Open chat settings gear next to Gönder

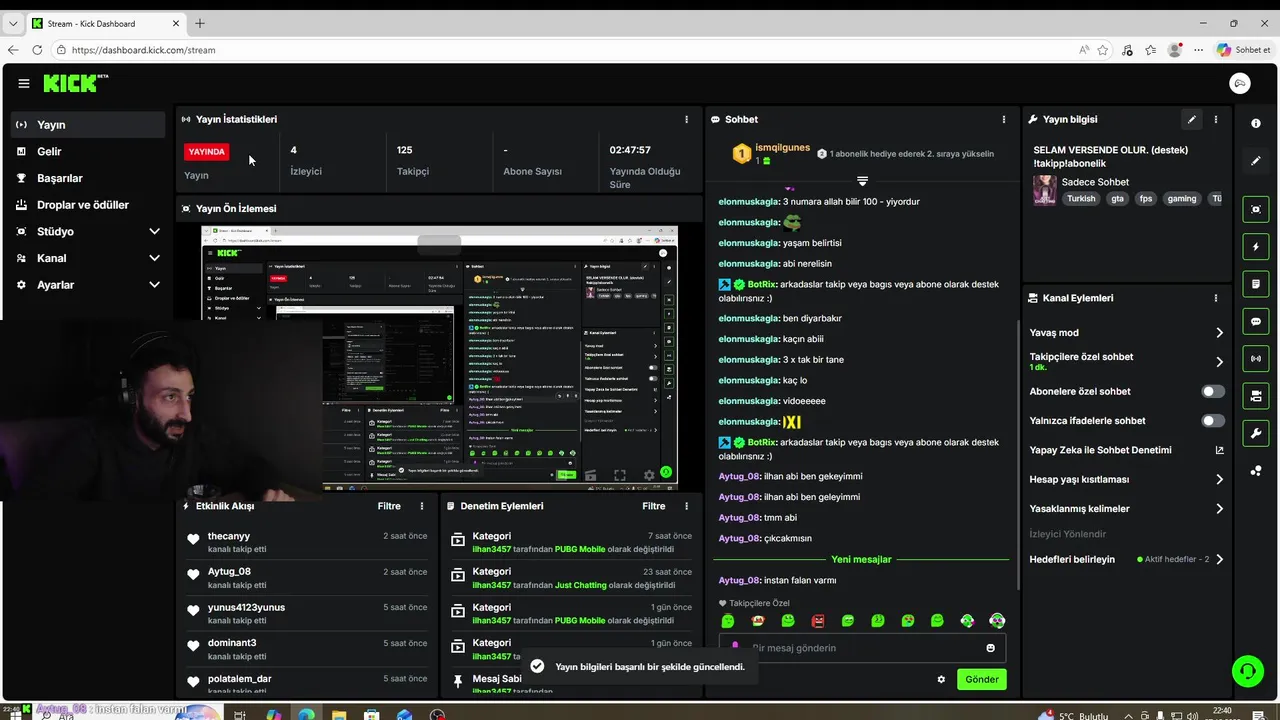[941, 679]
